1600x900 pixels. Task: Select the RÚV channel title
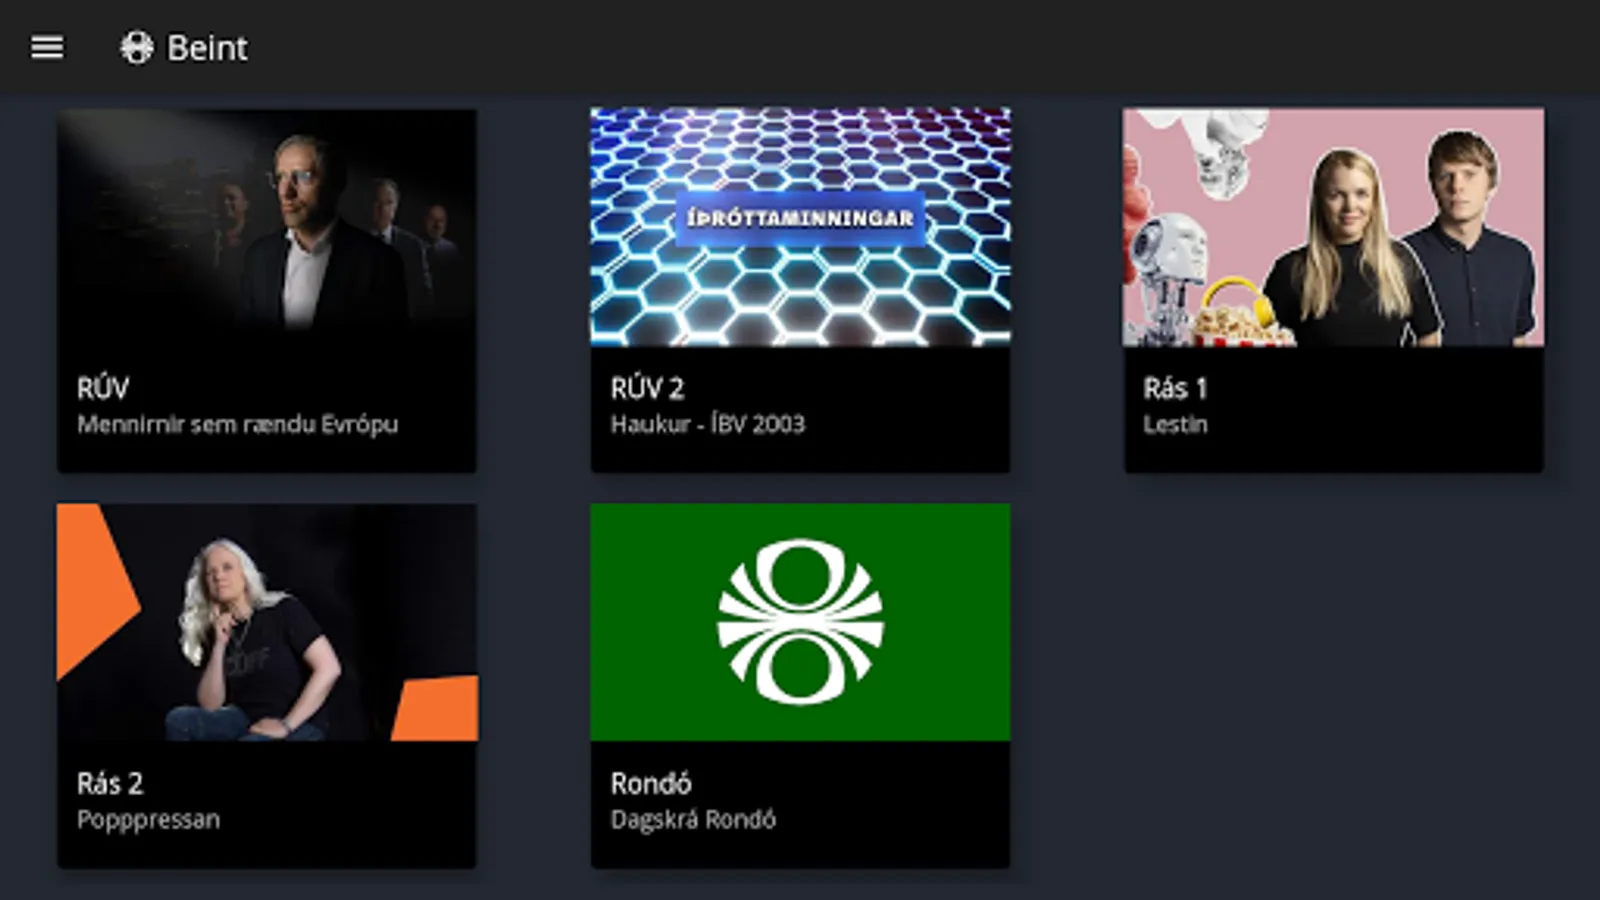point(103,388)
